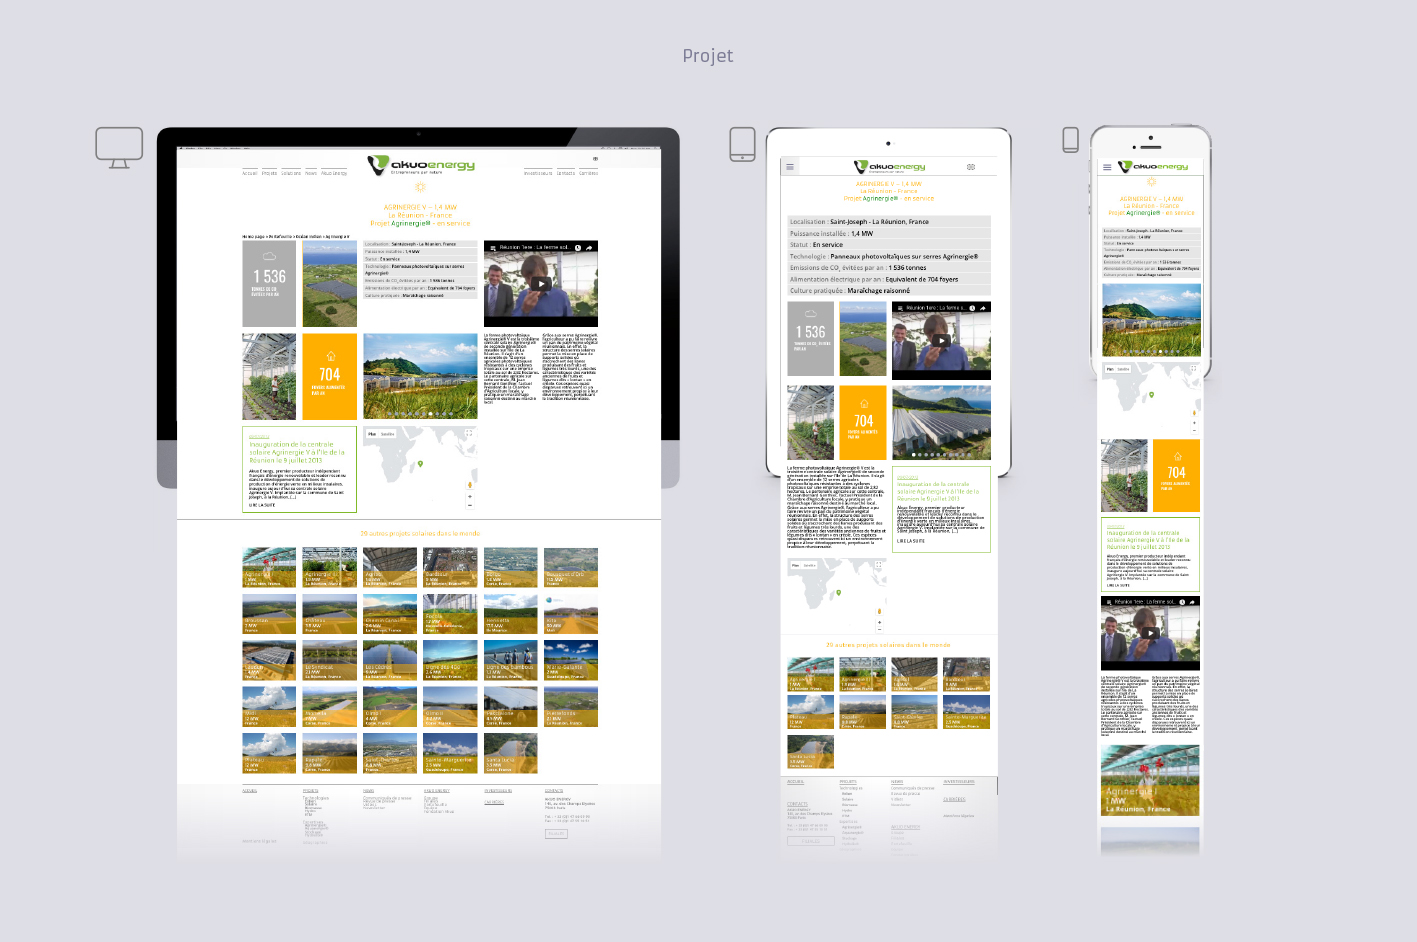
Task: Click the grey 1 536 tonnes tile on desktop
Action: point(269,283)
